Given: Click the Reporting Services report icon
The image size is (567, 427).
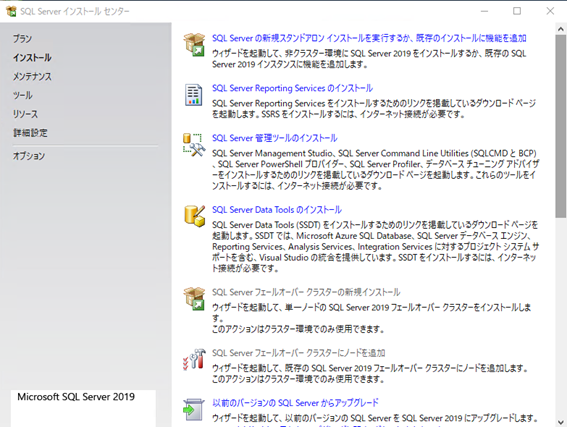Looking at the screenshot, I should [193, 95].
